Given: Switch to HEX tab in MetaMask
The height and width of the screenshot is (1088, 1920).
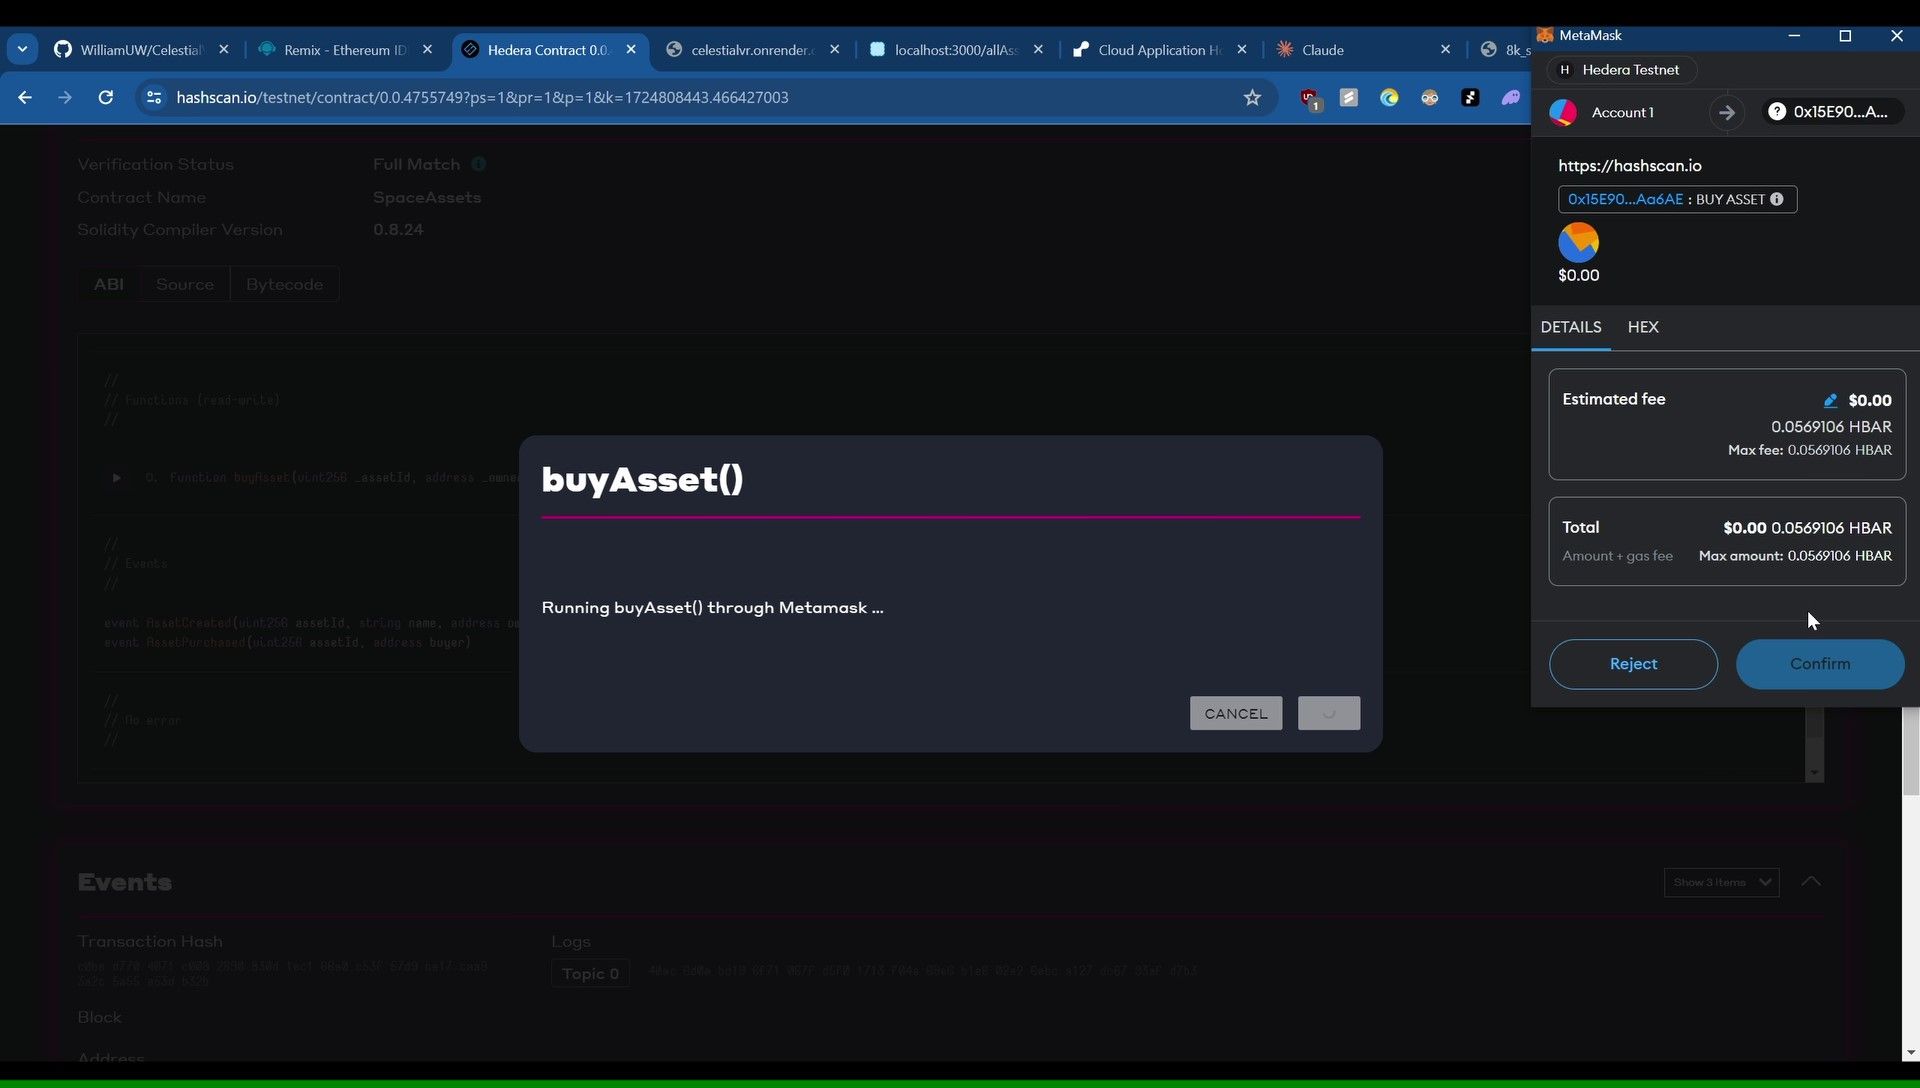Looking at the screenshot, I should (1643, 327).
